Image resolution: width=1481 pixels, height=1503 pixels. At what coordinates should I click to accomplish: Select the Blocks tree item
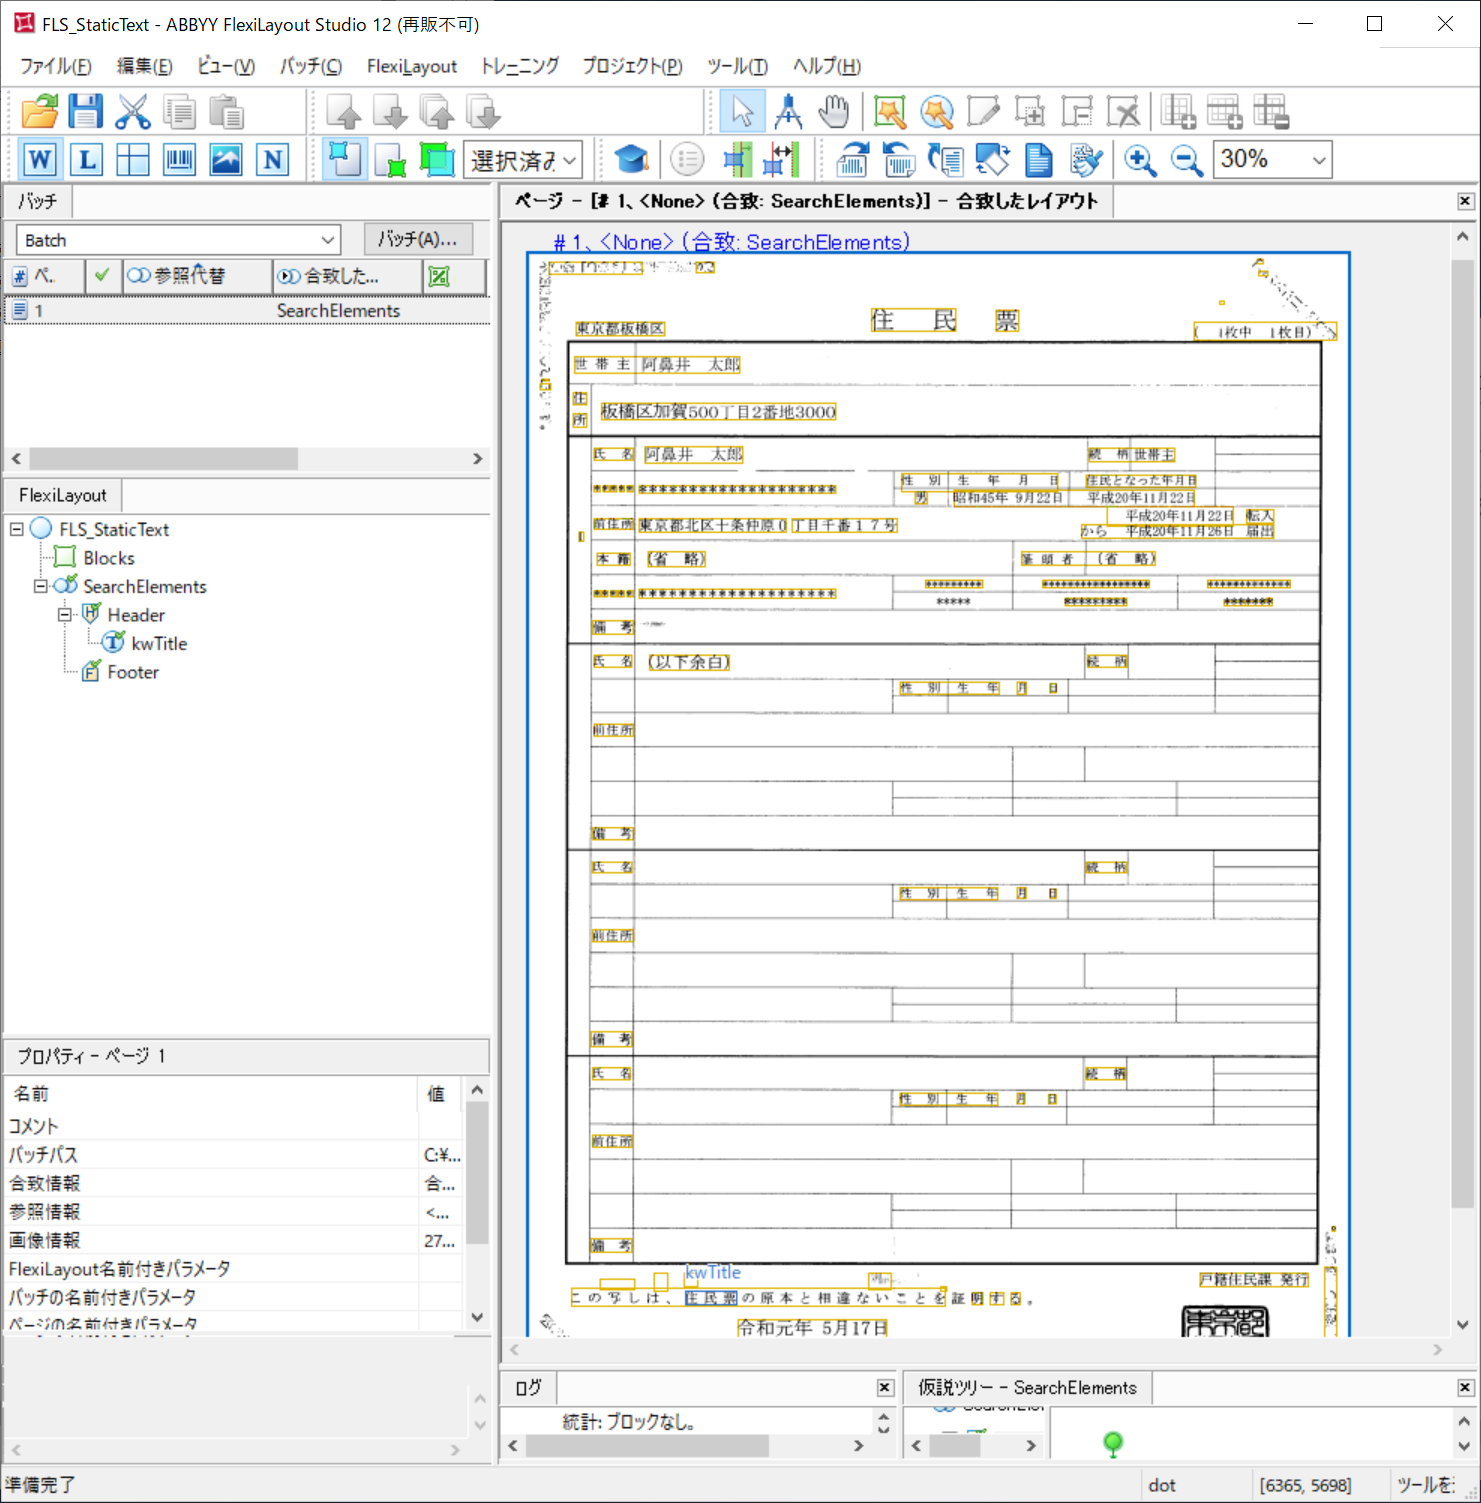(109, 558)
